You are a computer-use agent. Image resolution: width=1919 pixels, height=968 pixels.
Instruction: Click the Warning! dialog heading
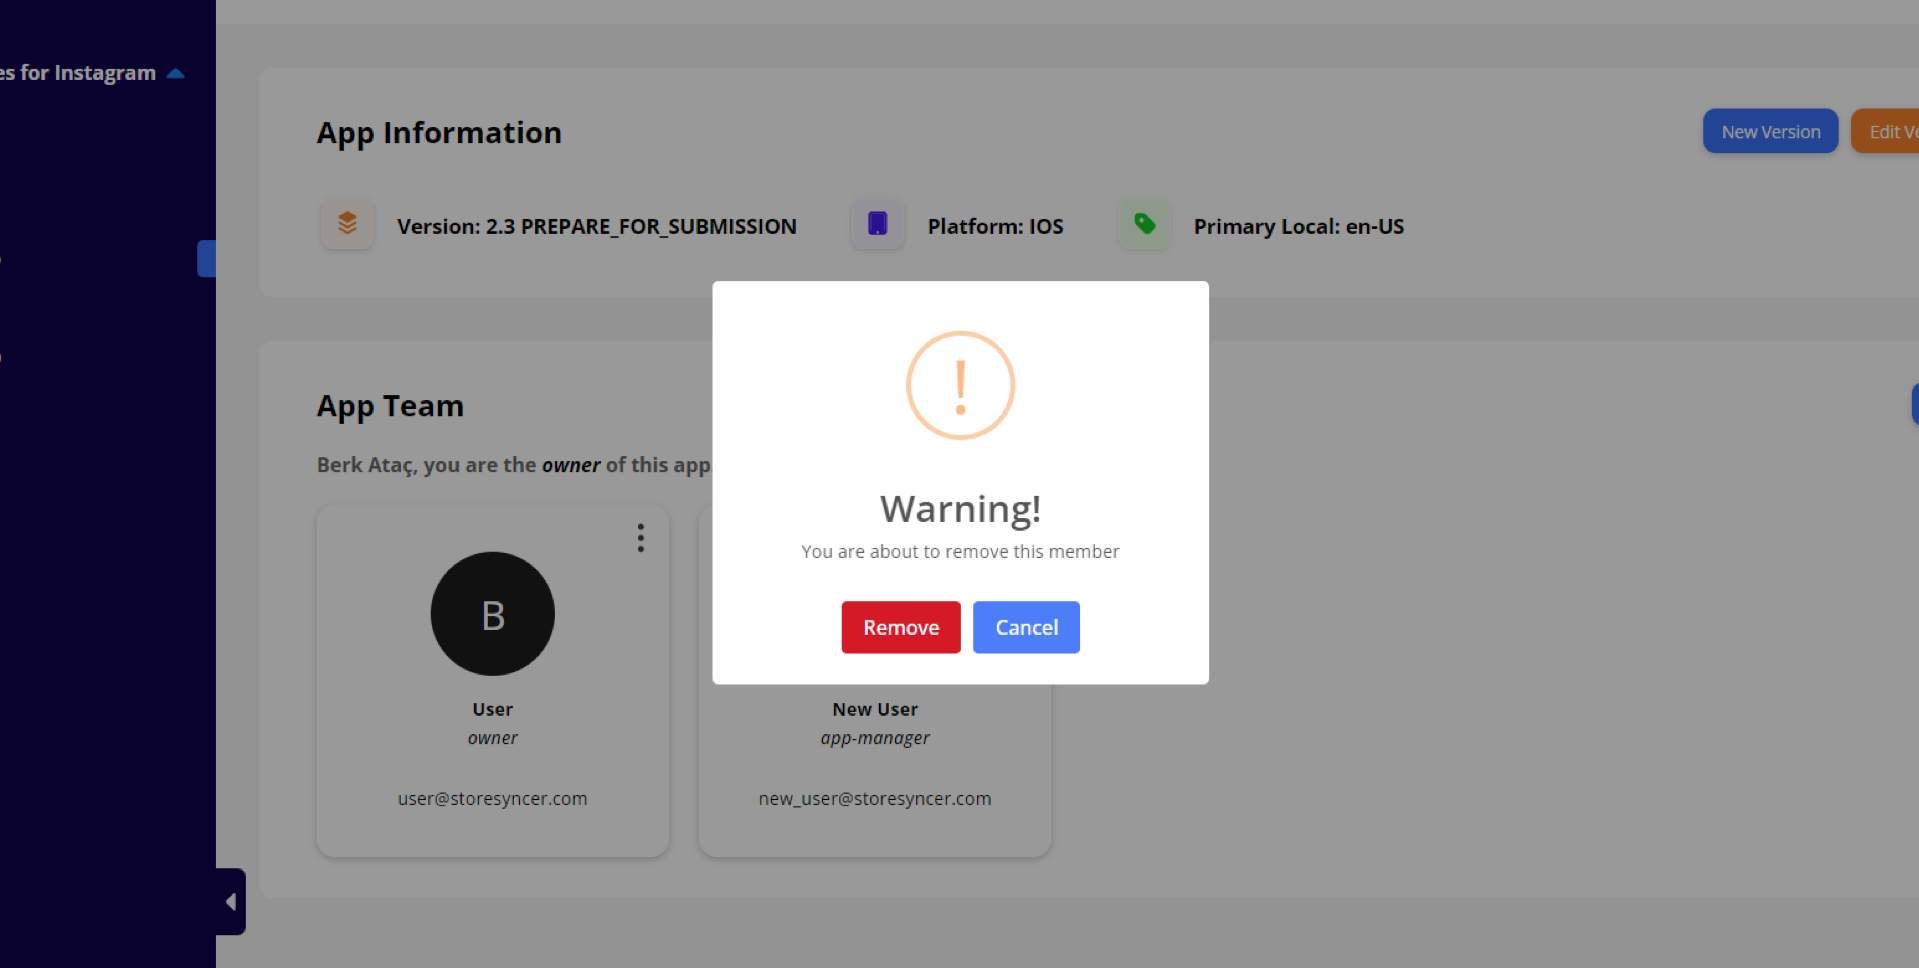tap(960, 509)
